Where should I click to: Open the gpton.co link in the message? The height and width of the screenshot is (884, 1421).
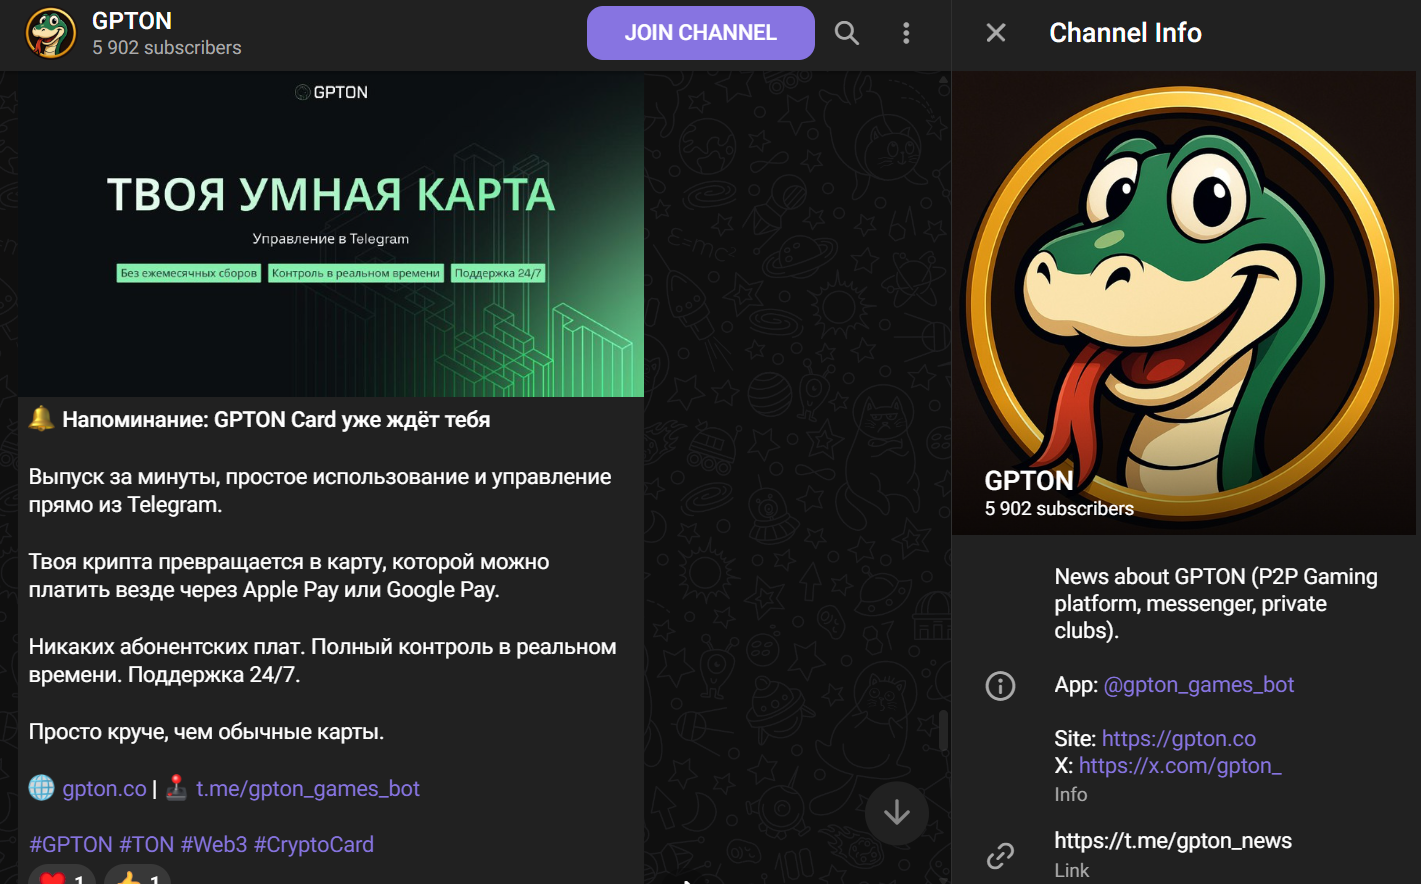coord(104,789)
